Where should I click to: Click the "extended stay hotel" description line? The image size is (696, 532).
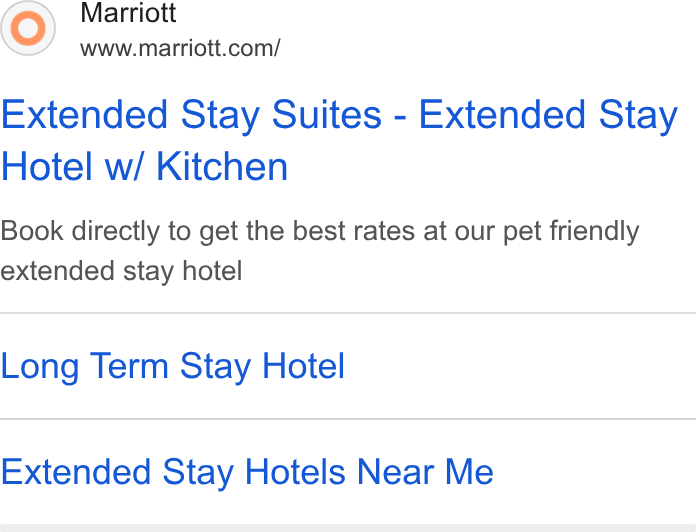121,271
